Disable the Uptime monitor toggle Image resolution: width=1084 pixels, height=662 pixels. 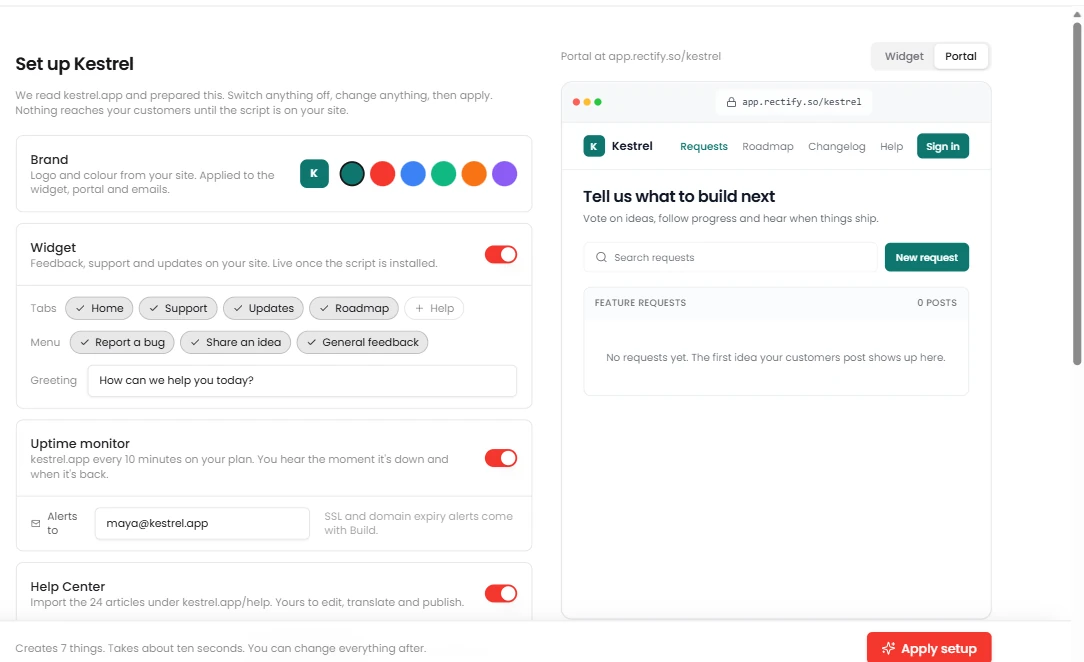point(501,458)
